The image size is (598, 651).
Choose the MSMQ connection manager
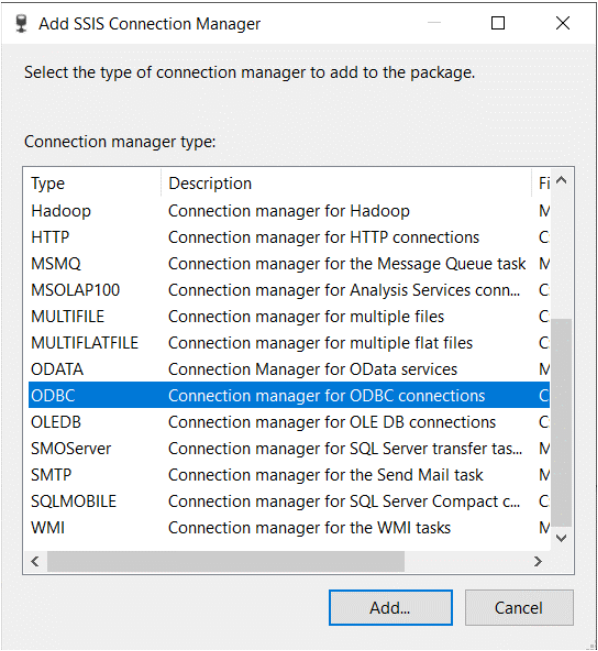click(289, 264)
